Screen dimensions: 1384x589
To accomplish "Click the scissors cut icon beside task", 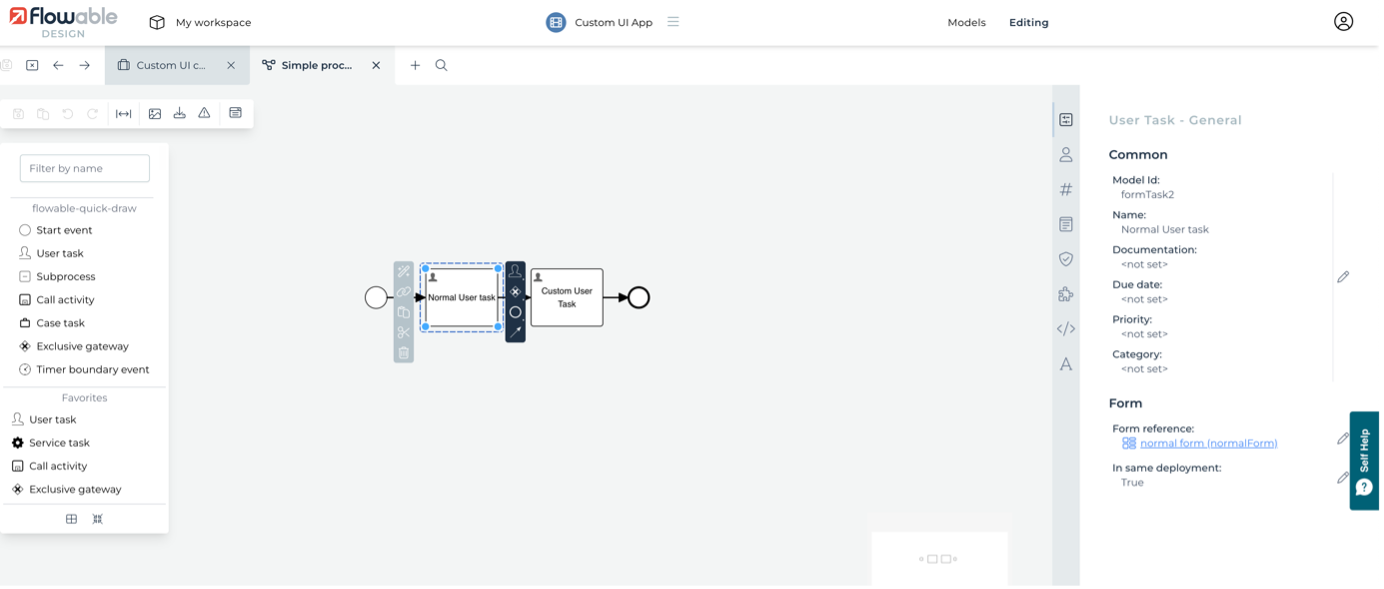I will tap(404, 332).
